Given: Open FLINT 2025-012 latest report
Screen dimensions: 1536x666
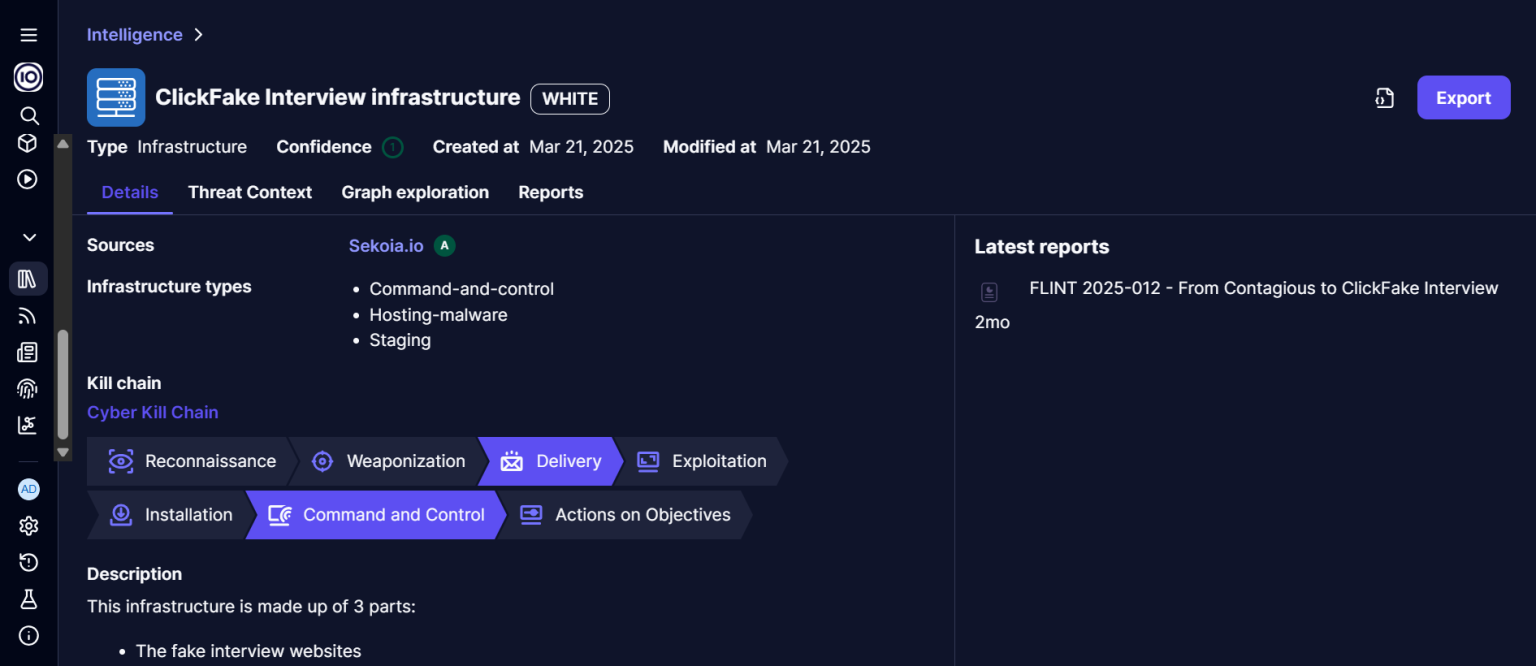Looking at the screenshot, I should 1263,288.
